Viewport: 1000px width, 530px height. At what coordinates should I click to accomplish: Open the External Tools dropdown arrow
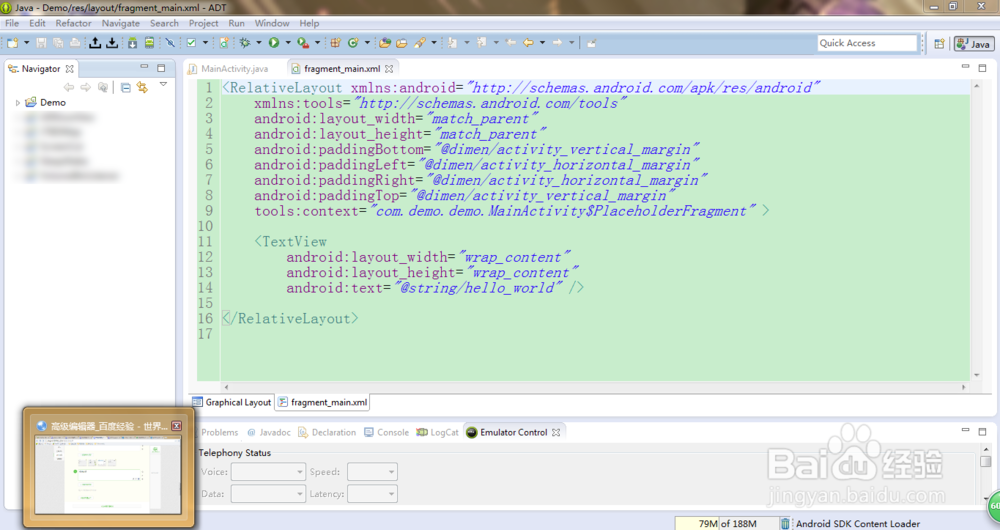(x=318, y=43)
